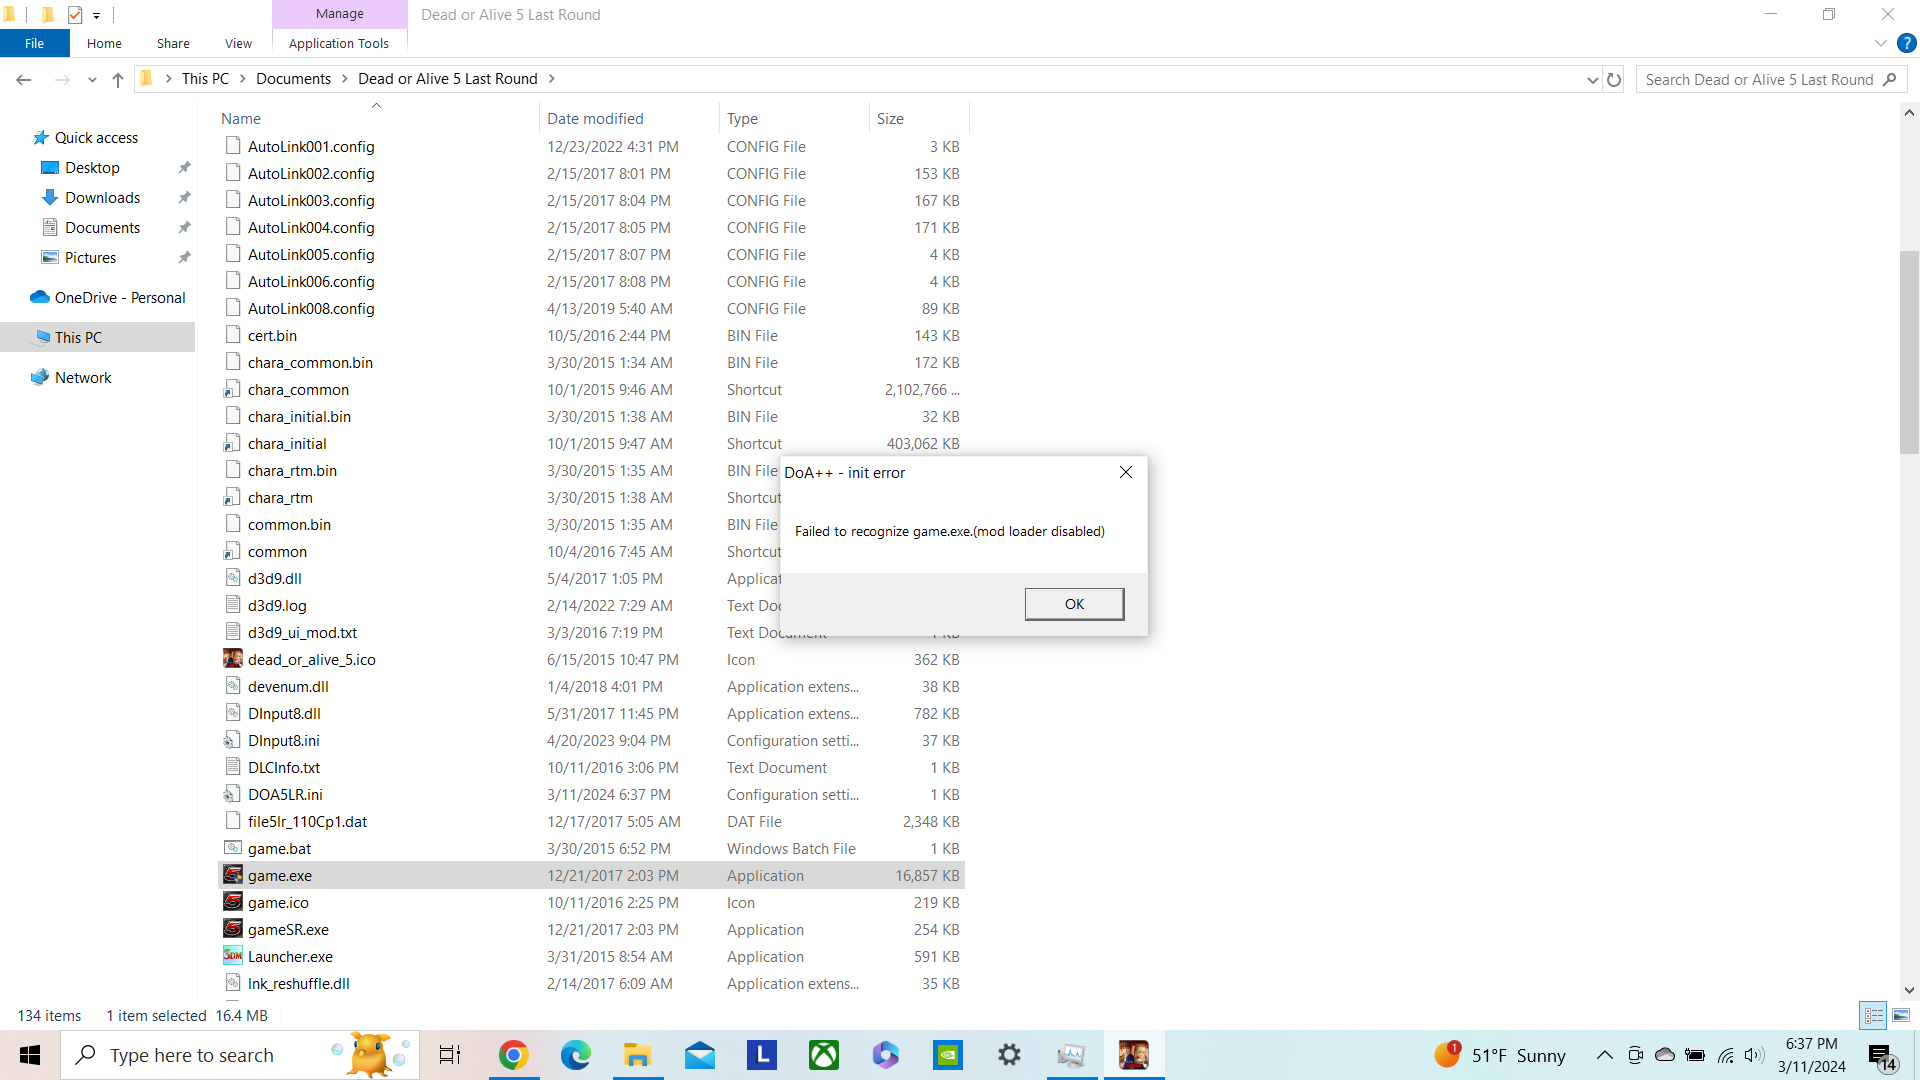Select the d3d9.log text file icon
This screenshot has height=1080, width=1920.
point(233,605)
